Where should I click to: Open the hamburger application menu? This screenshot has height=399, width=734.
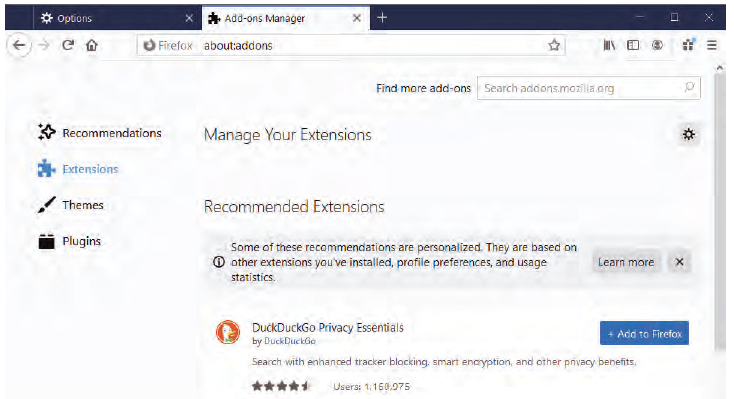click(x=712, y=45)
